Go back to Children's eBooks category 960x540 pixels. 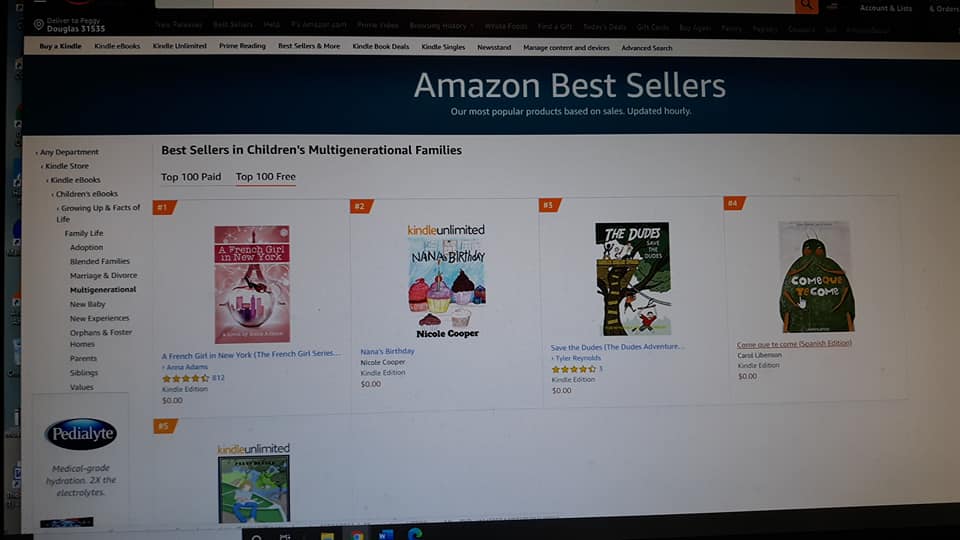87,194
